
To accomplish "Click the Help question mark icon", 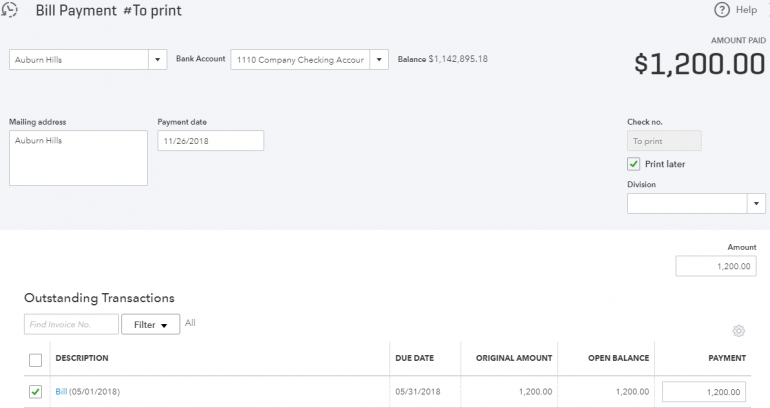I will [722, 10].
